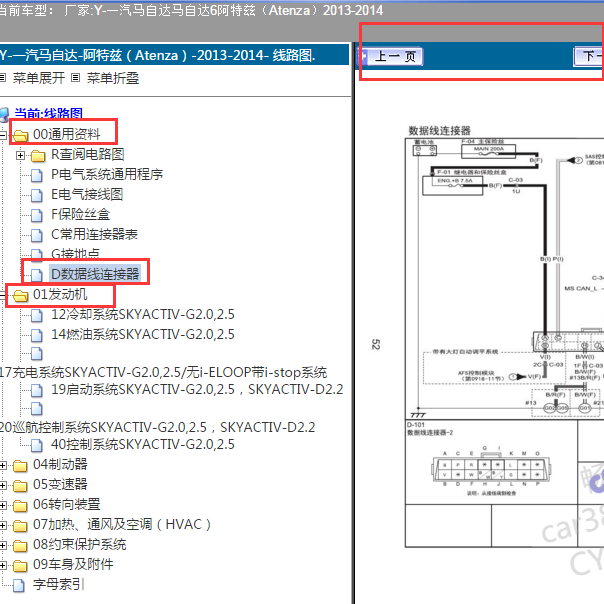Open 40控制系统SKYACTIV-G2.0,2.5 page
The image size is (604, 604).
point(143,444)
